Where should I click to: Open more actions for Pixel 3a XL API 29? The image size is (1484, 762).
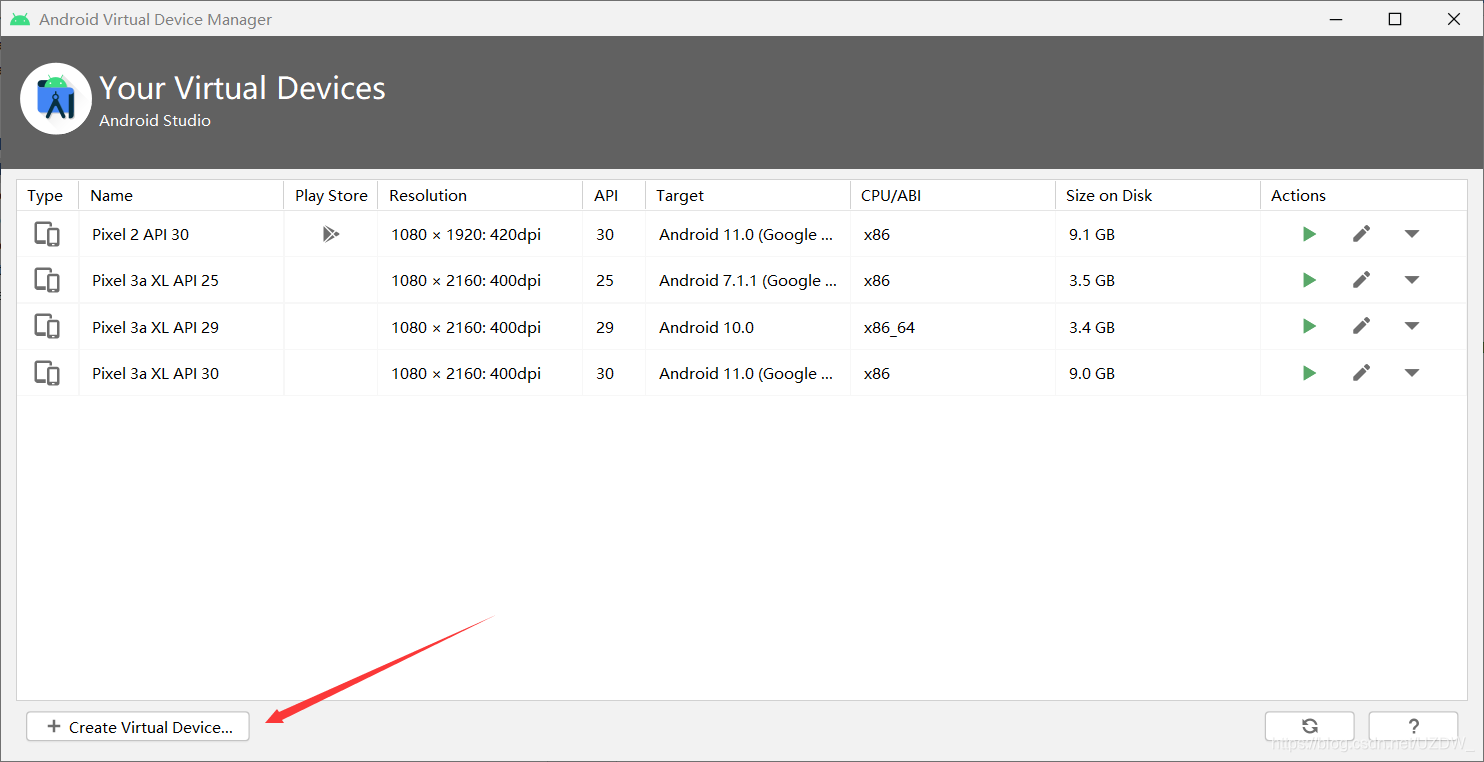pyautogui.click(x=1412, y=326)
